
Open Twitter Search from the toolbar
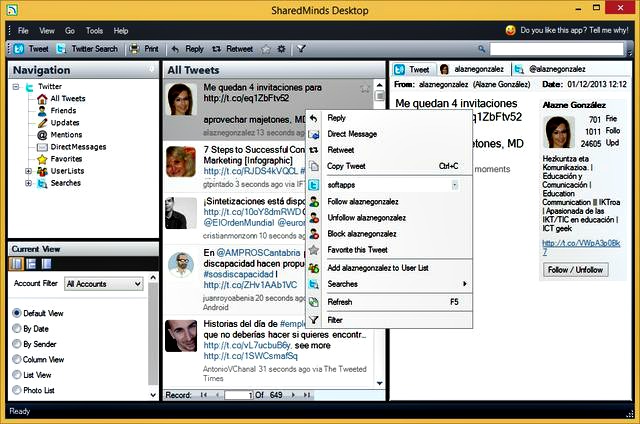(x=87, y=49)
